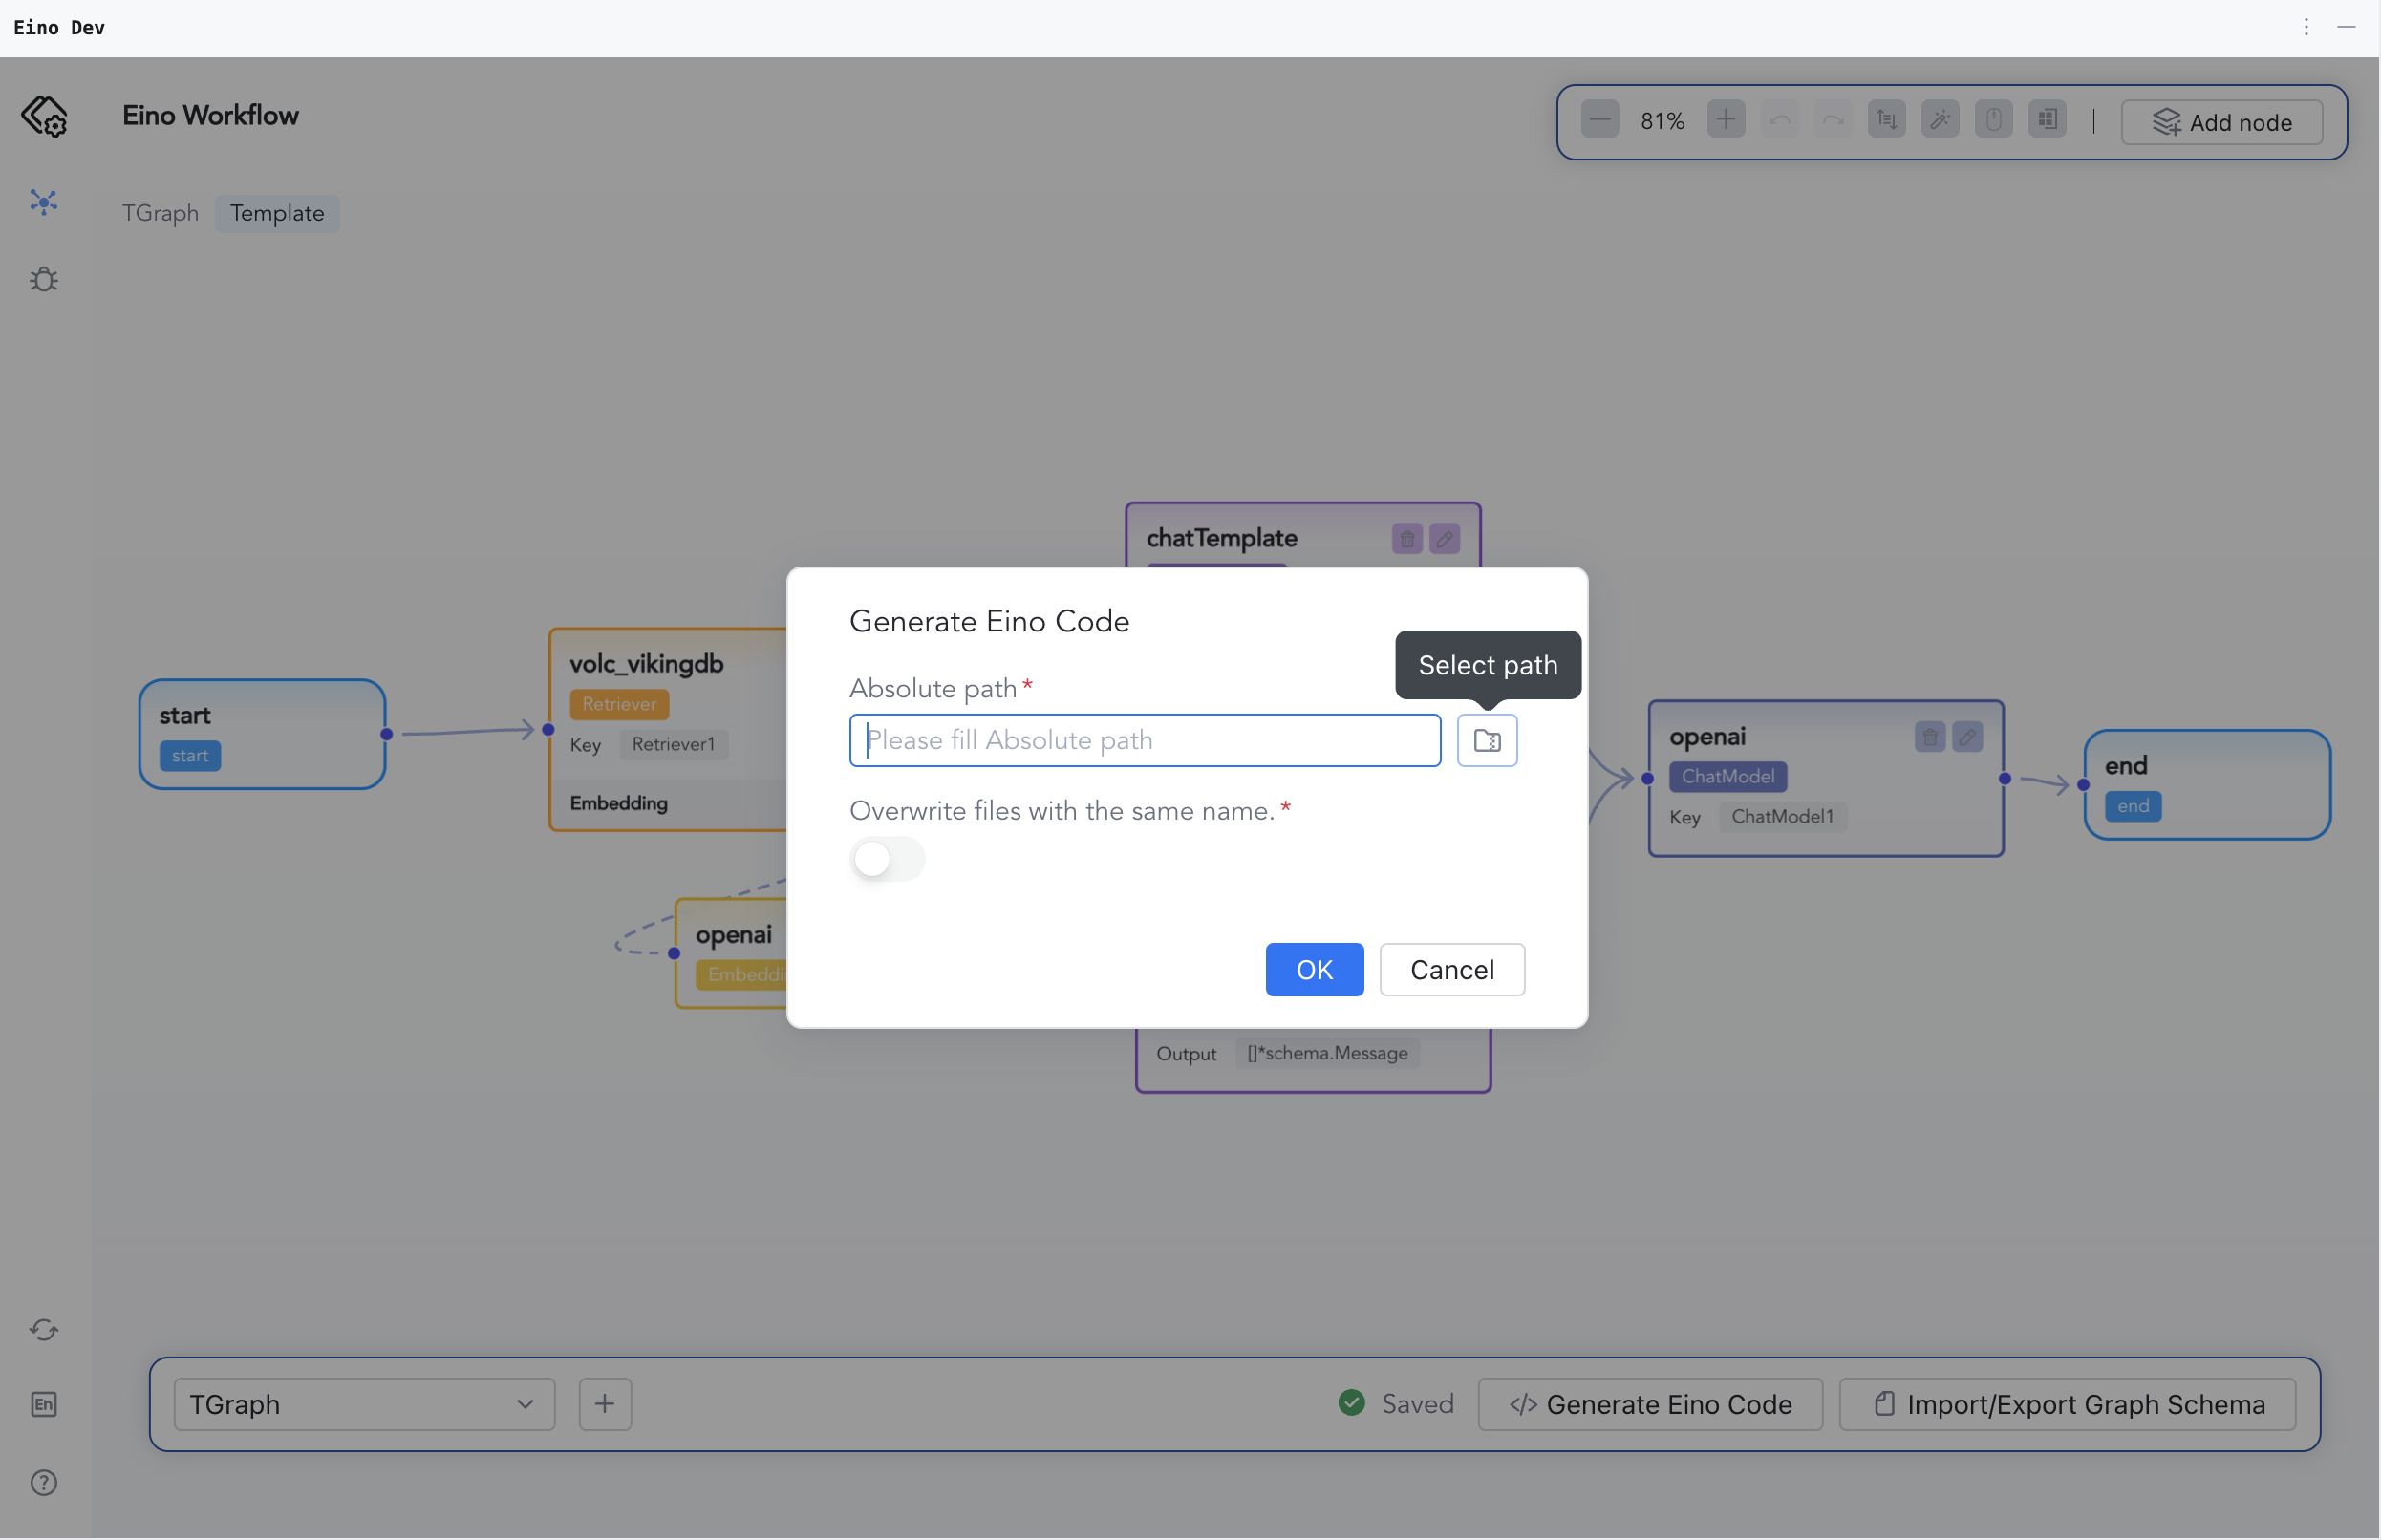Click the folder icon to select path
The width and height of the screenshot is (2381, 1540).
1486,740
